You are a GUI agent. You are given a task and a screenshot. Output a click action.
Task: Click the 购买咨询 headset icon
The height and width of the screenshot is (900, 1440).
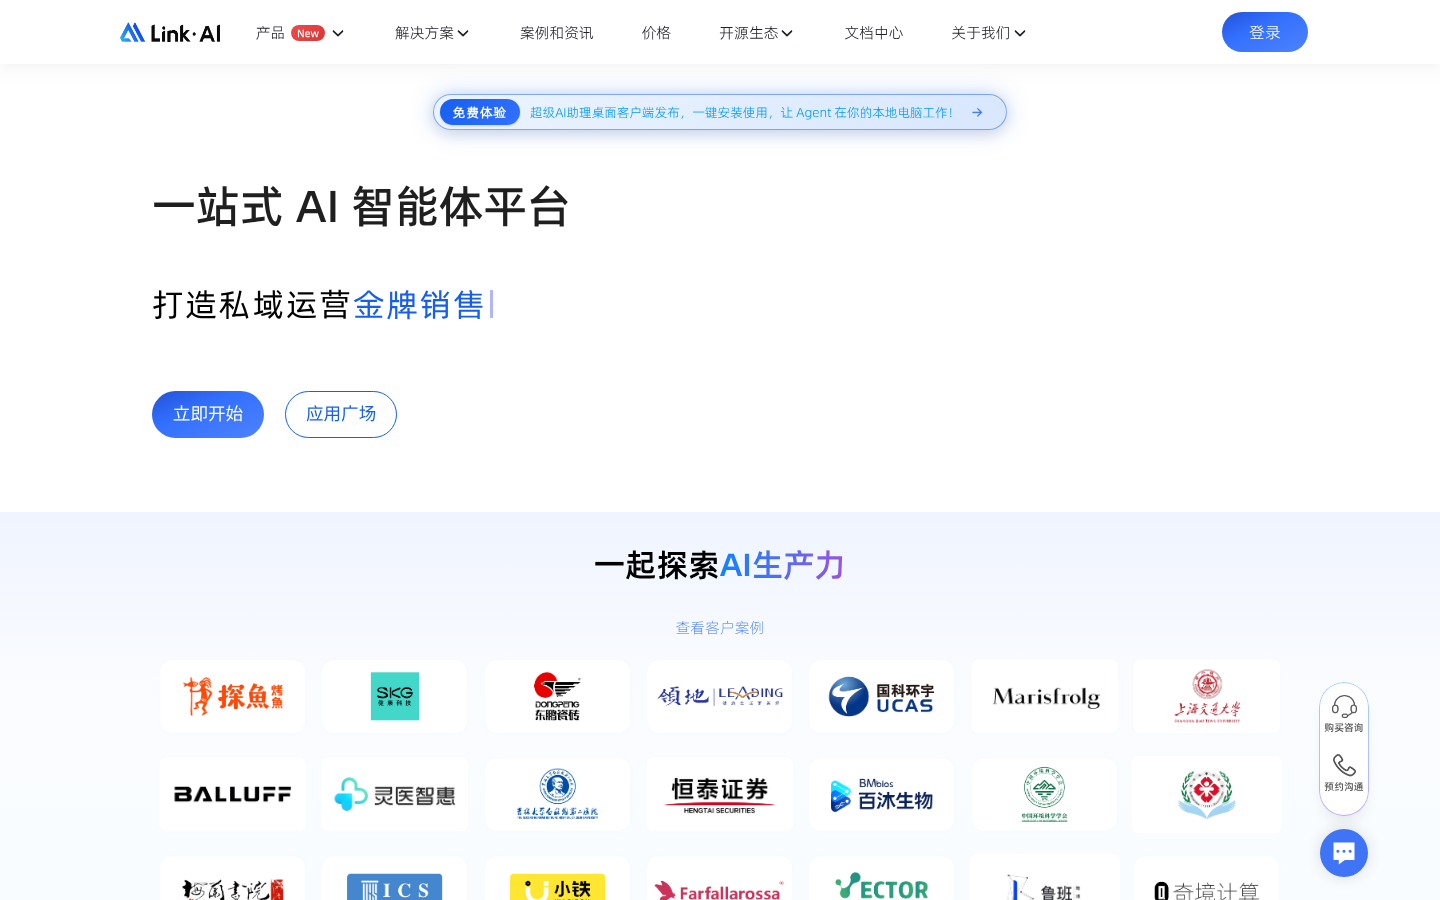tap(1344, 707)
